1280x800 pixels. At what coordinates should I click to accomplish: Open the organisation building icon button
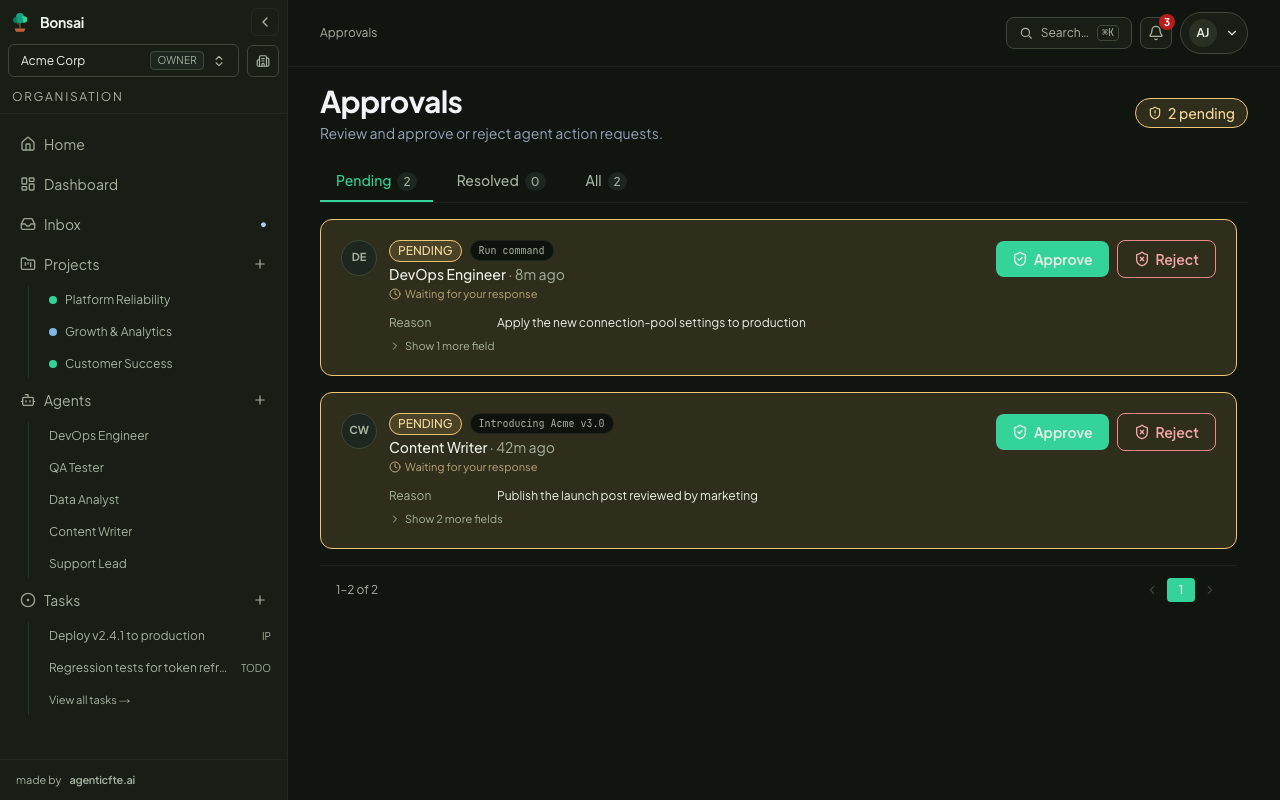point(263,61)
